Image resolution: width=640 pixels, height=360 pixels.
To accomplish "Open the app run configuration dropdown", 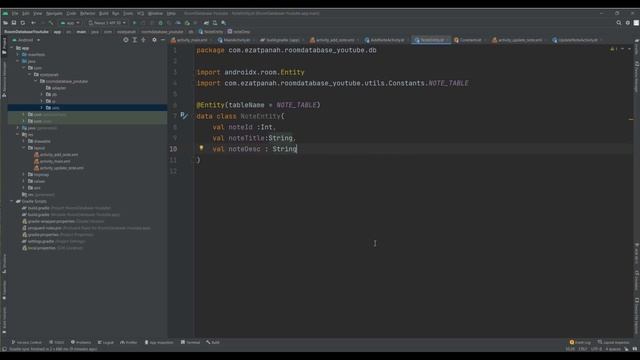I will [70, 23].
